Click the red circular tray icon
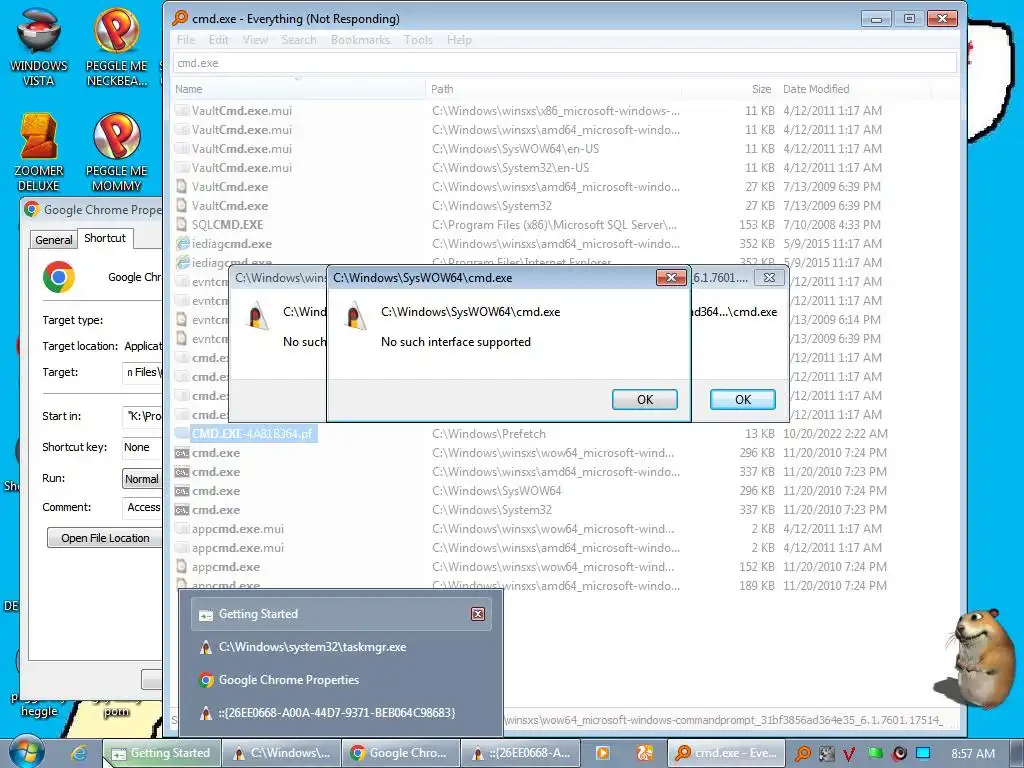Viewport: 1024px width, 768px height. tap(899, 753)
